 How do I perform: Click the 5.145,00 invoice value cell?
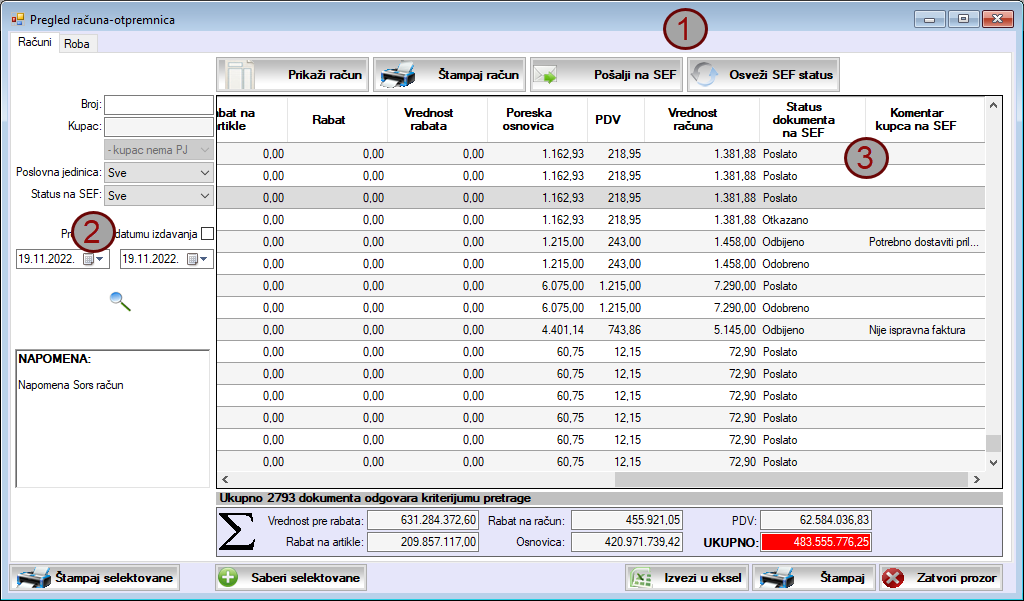702,331
